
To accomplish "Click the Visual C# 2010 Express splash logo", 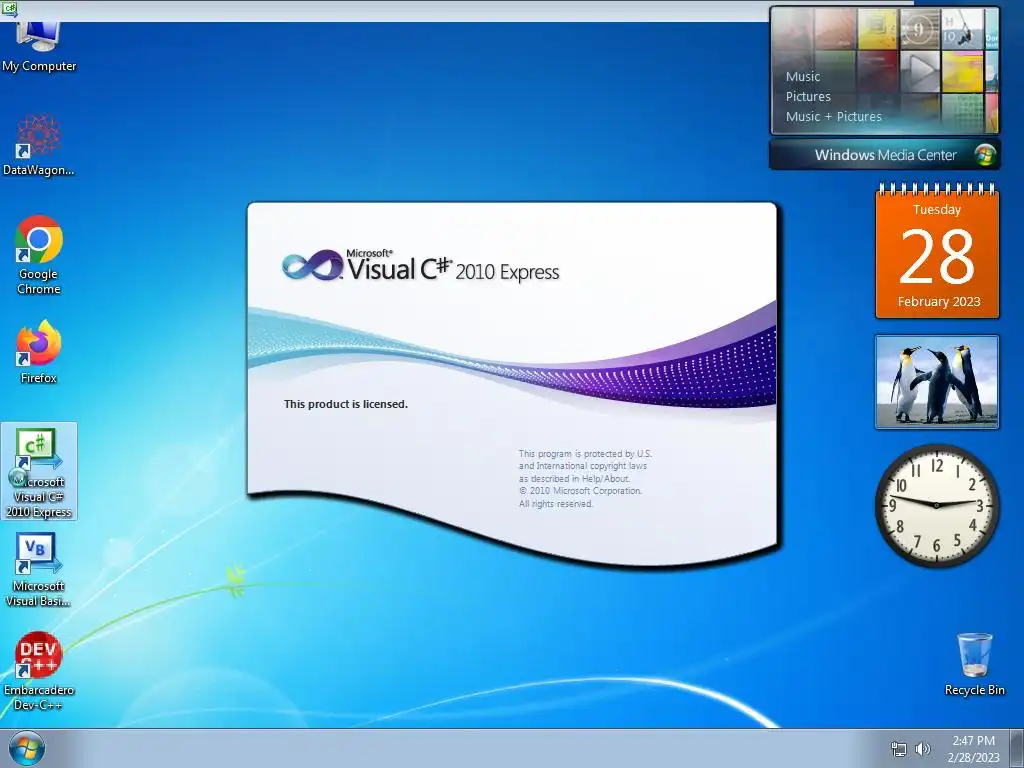I will 421,266.
